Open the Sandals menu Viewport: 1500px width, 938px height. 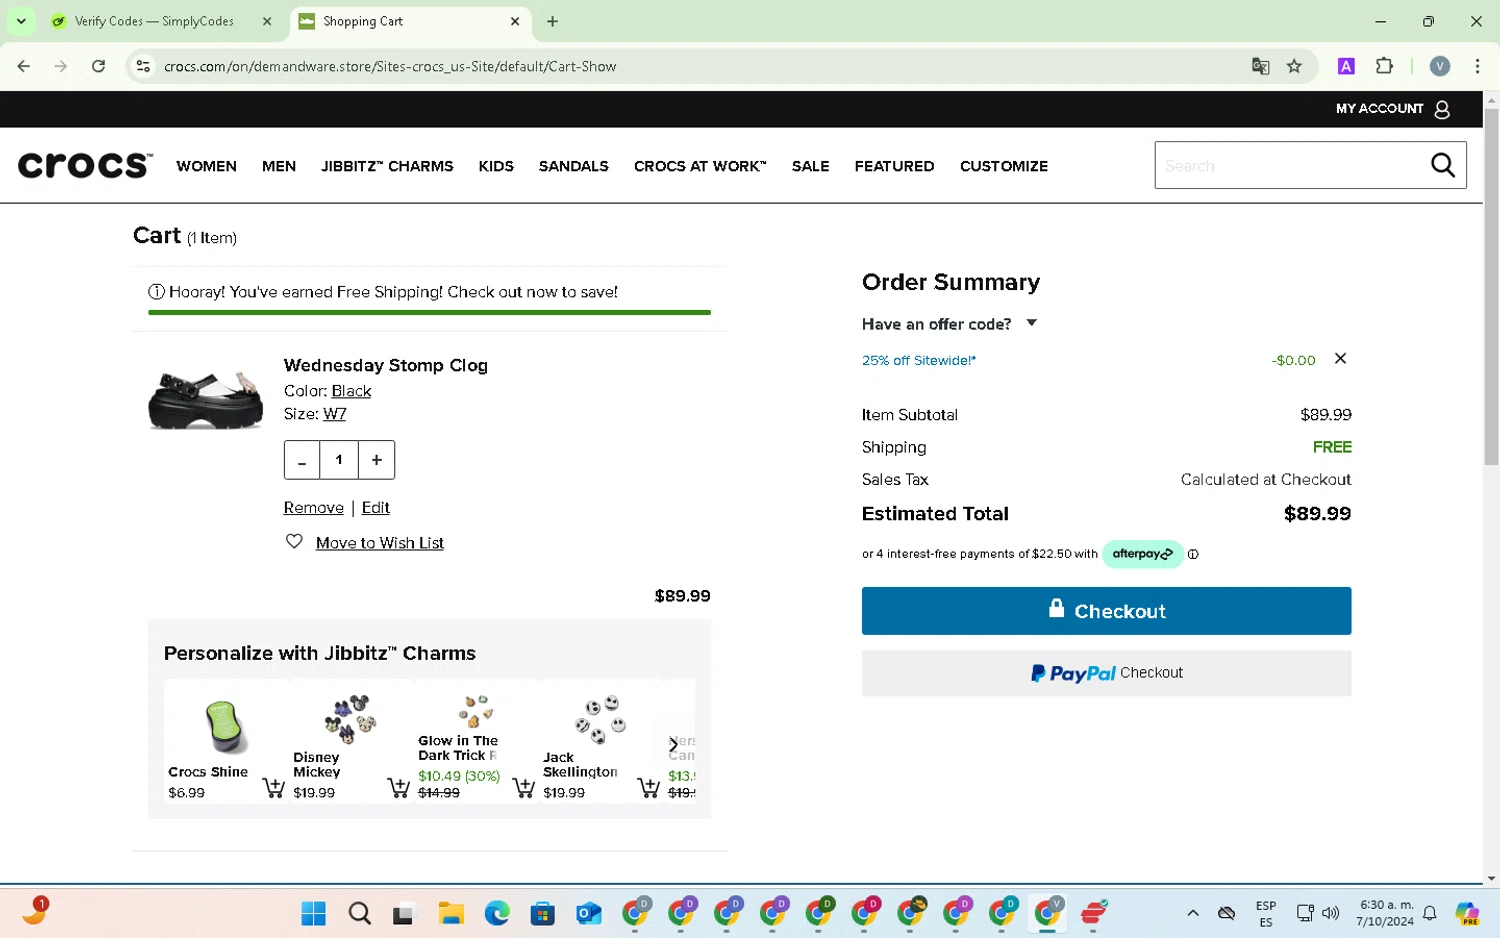[574, 166]
